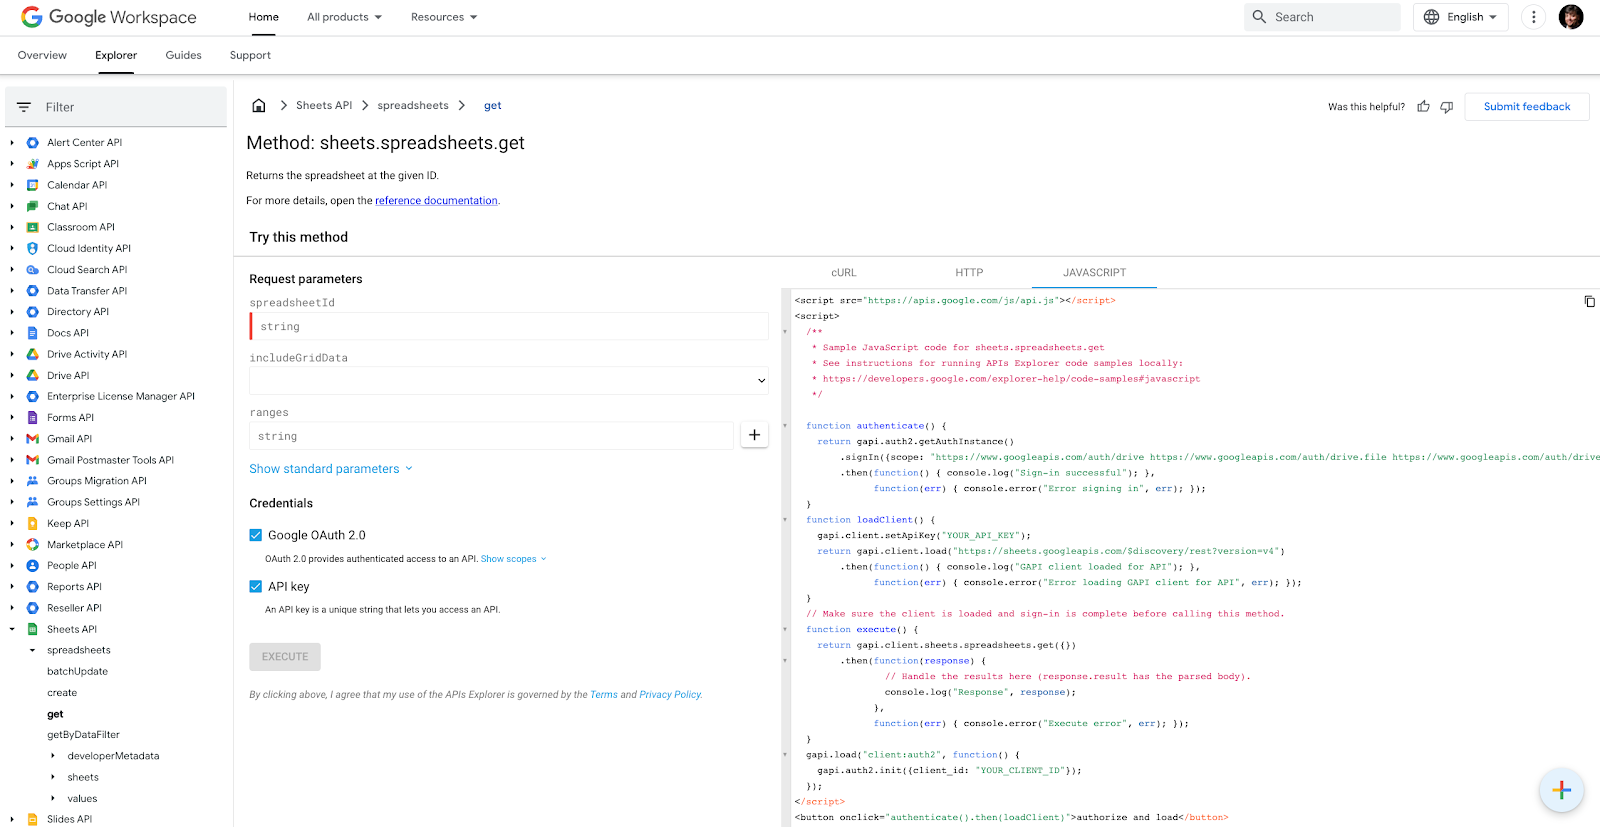Open the user profile avatar
Viewport: 1600px width, 827px height.
coord(1571,17)
